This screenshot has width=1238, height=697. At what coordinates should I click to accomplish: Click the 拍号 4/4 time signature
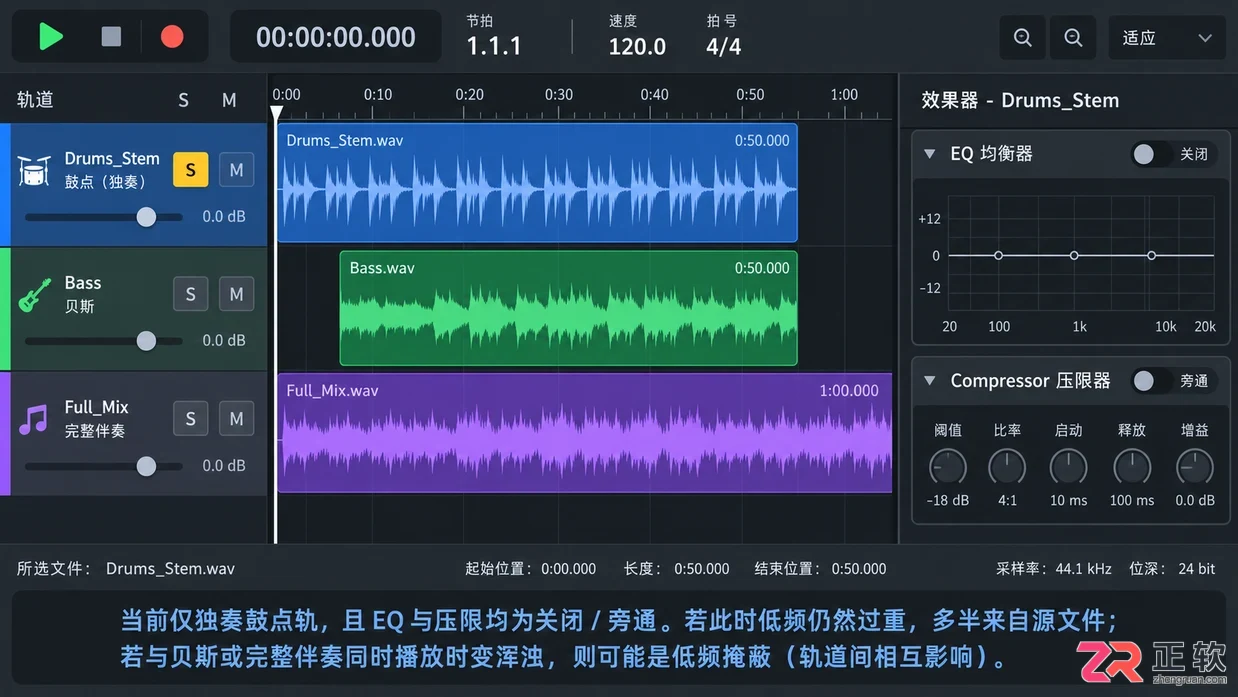click(724, 47)
